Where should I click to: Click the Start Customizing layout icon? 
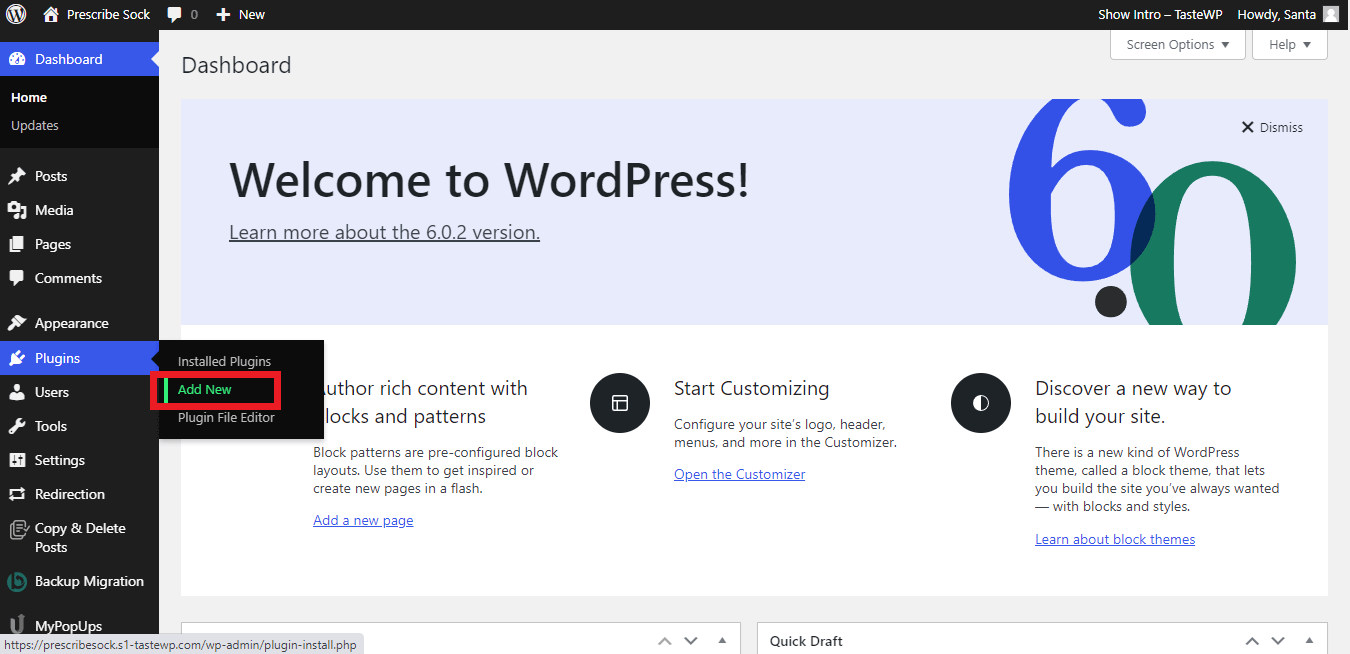coord(620,403)
